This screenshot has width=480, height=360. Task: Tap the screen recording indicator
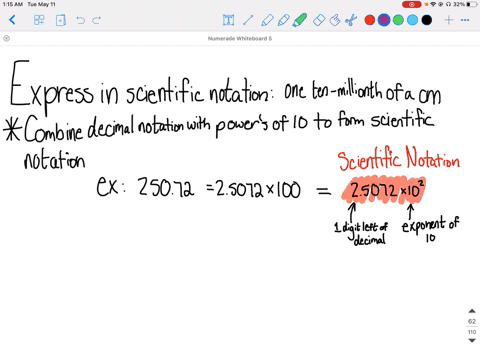coord(412,4)
